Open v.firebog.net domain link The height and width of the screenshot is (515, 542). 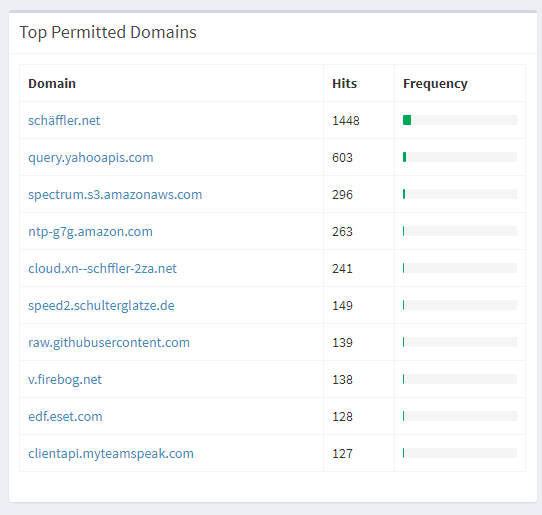pyautogui.click(x=65, y=380)
